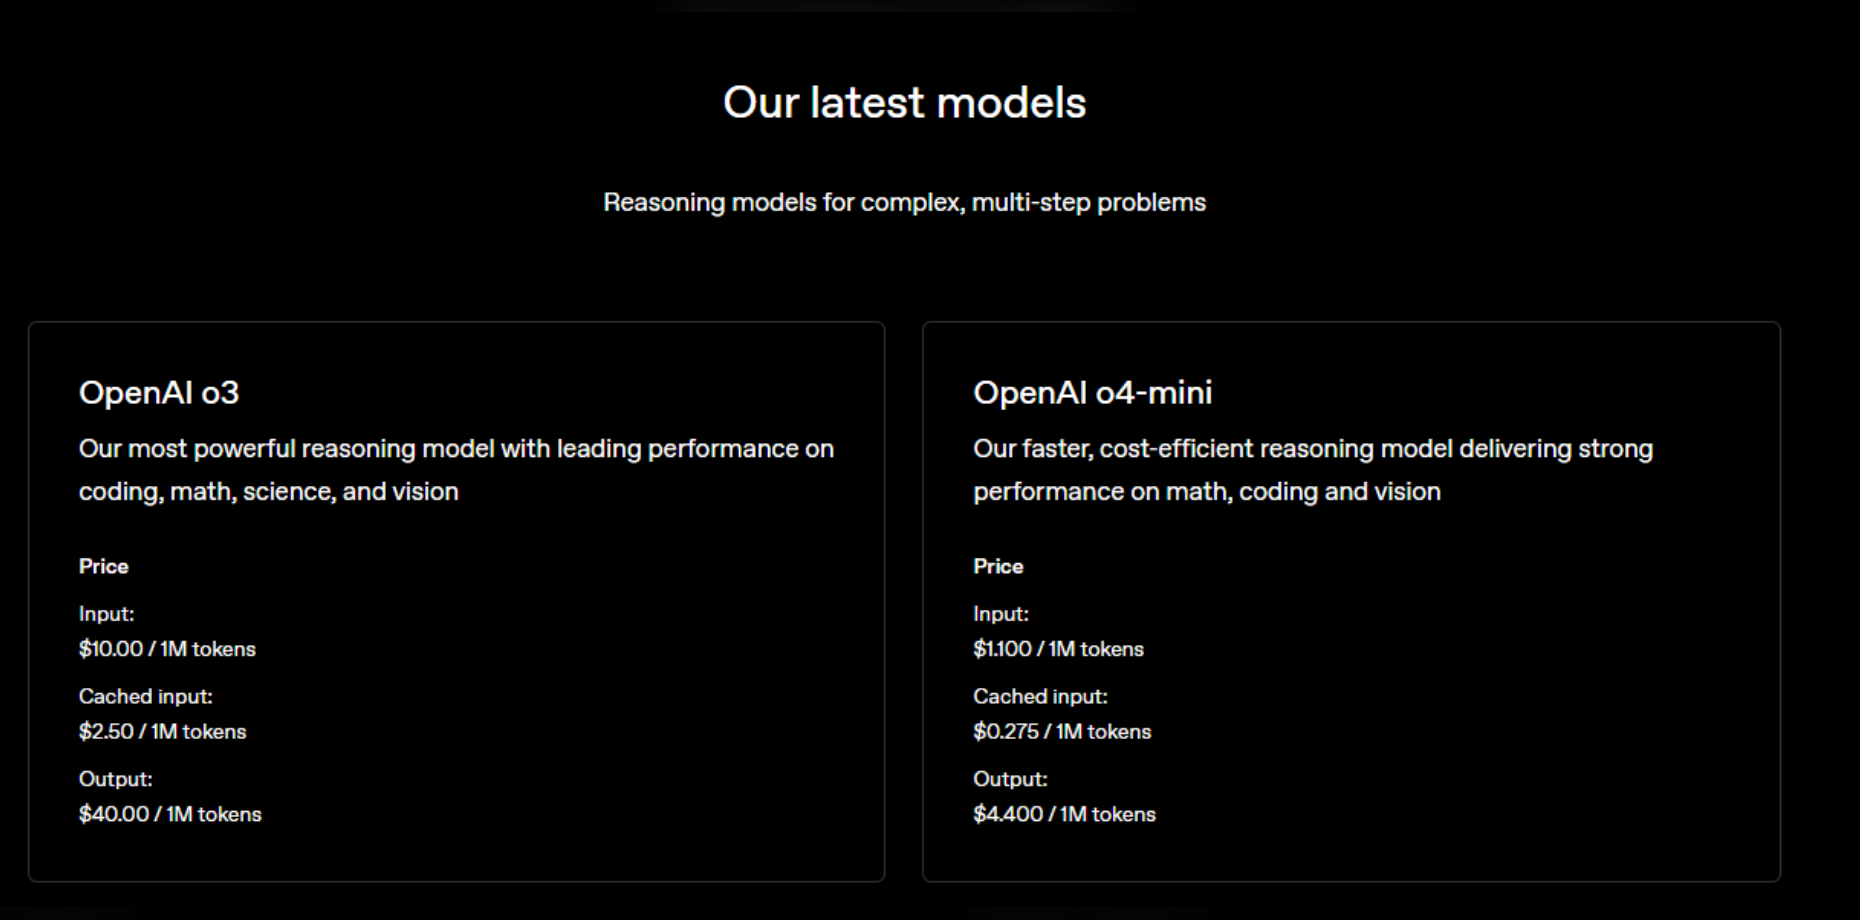This screenshot has width=1860, height=920.
Task: Click the "Our latest models" heading
Action: pos(904,103)
